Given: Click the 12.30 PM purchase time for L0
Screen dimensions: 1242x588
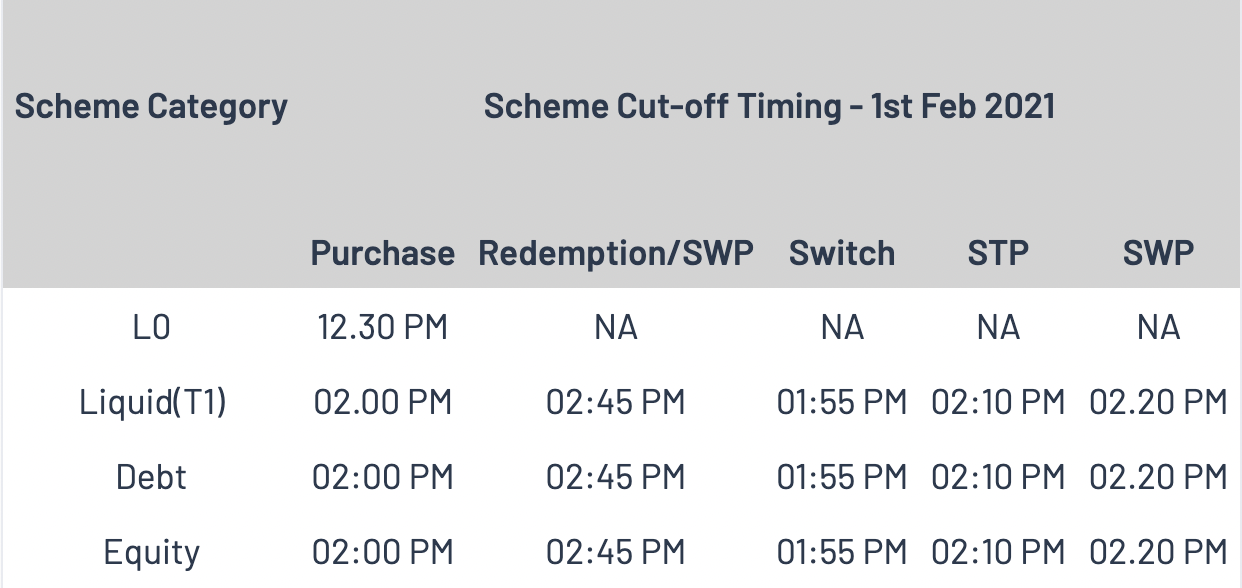Looking at the screenshot, I should point(383,328).
